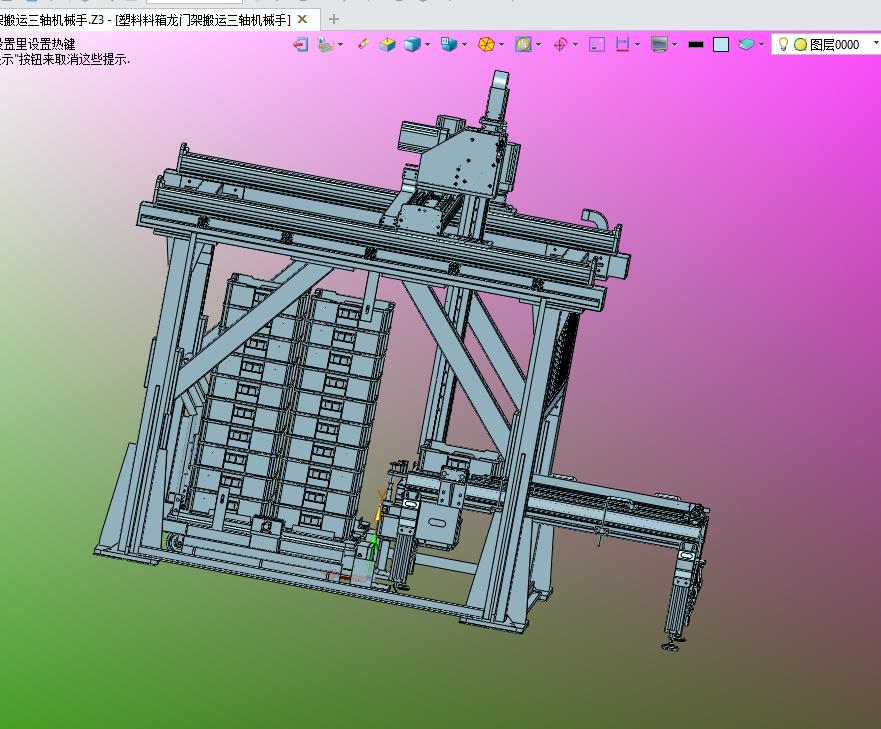
Task: Click the black line color swatch
Action: pos(696,44)
